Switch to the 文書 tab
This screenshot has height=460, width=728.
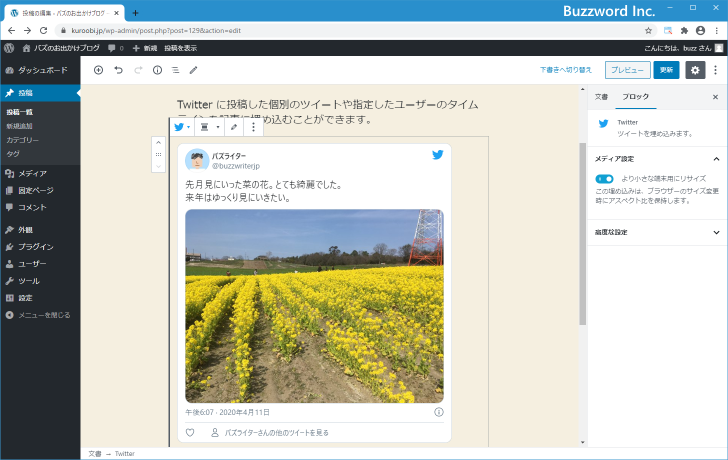601,97
